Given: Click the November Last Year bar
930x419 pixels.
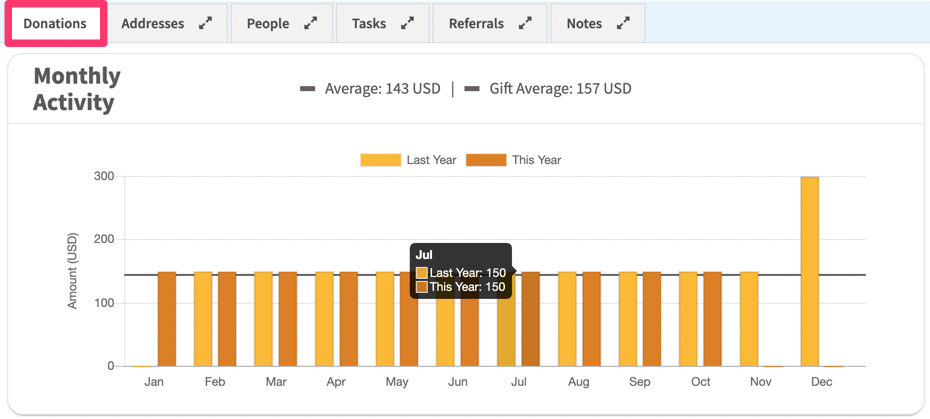Looking at the screenshot, I should pos(749,319).
